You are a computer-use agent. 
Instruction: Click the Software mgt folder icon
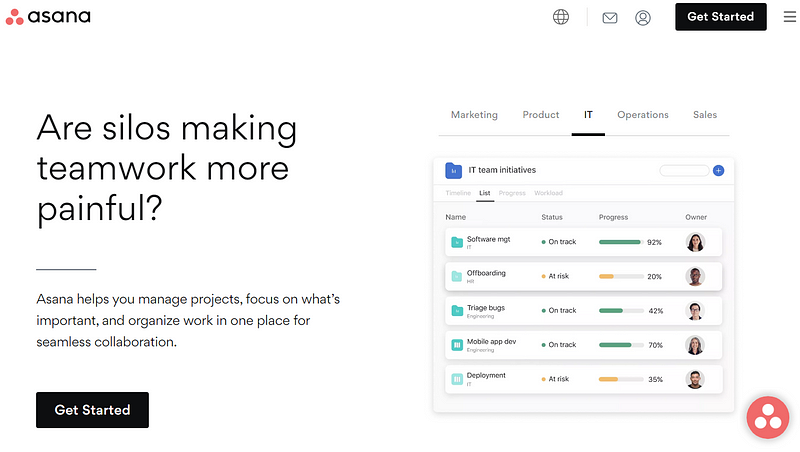(x=457, y=242)
